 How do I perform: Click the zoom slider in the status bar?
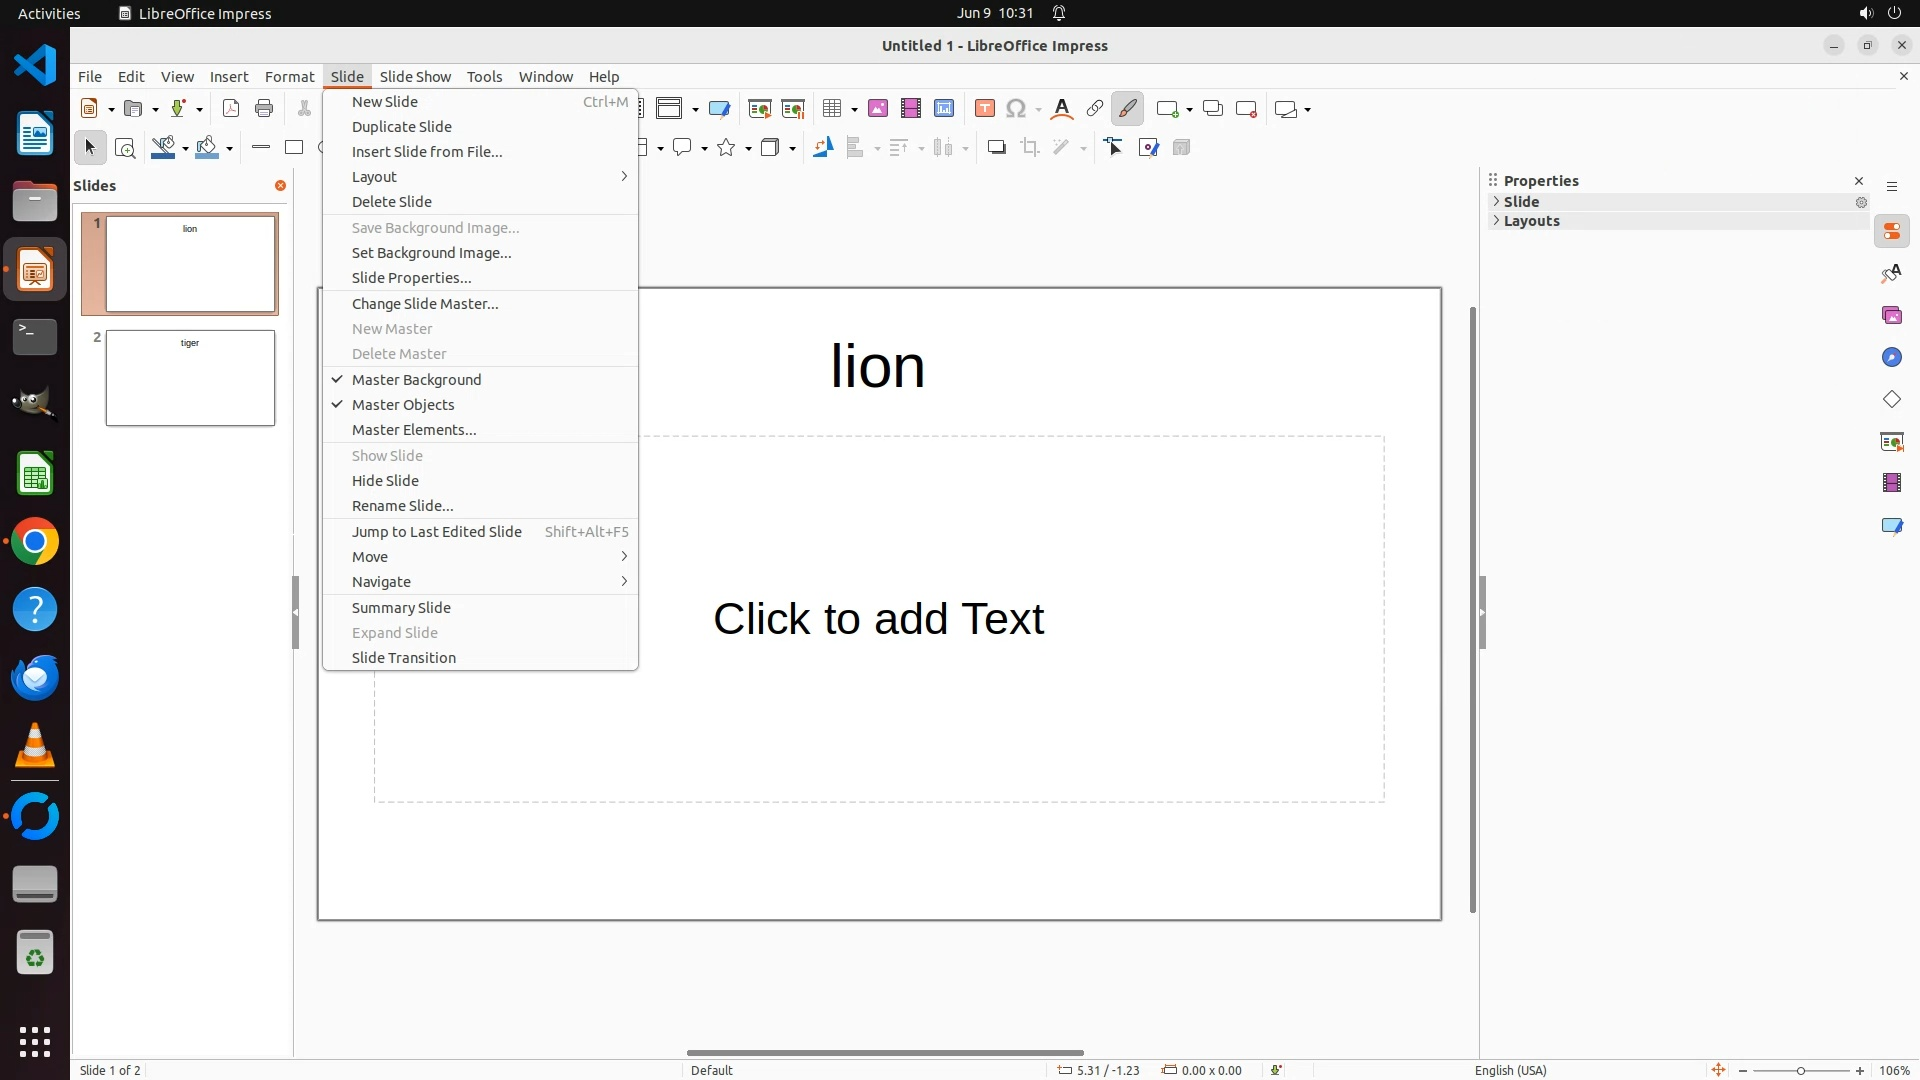tap(1800, 1070)
